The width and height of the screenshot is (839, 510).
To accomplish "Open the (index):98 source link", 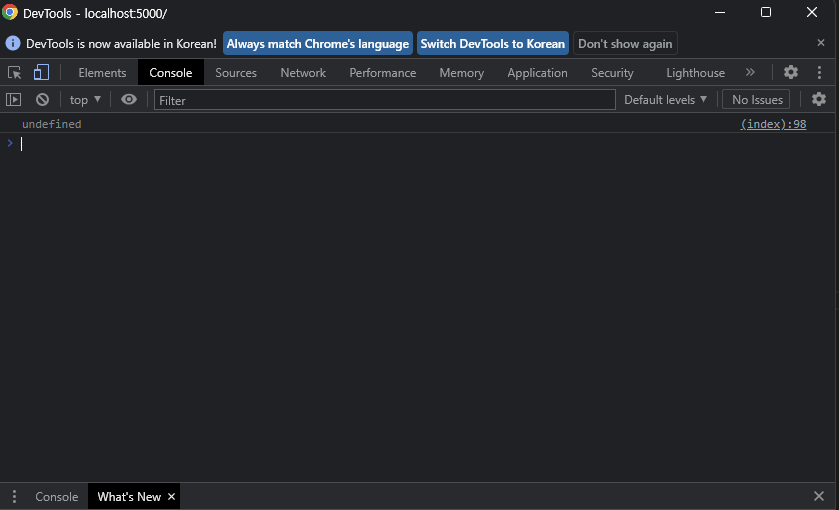I will pyautogui.click(x=773, y=124).
